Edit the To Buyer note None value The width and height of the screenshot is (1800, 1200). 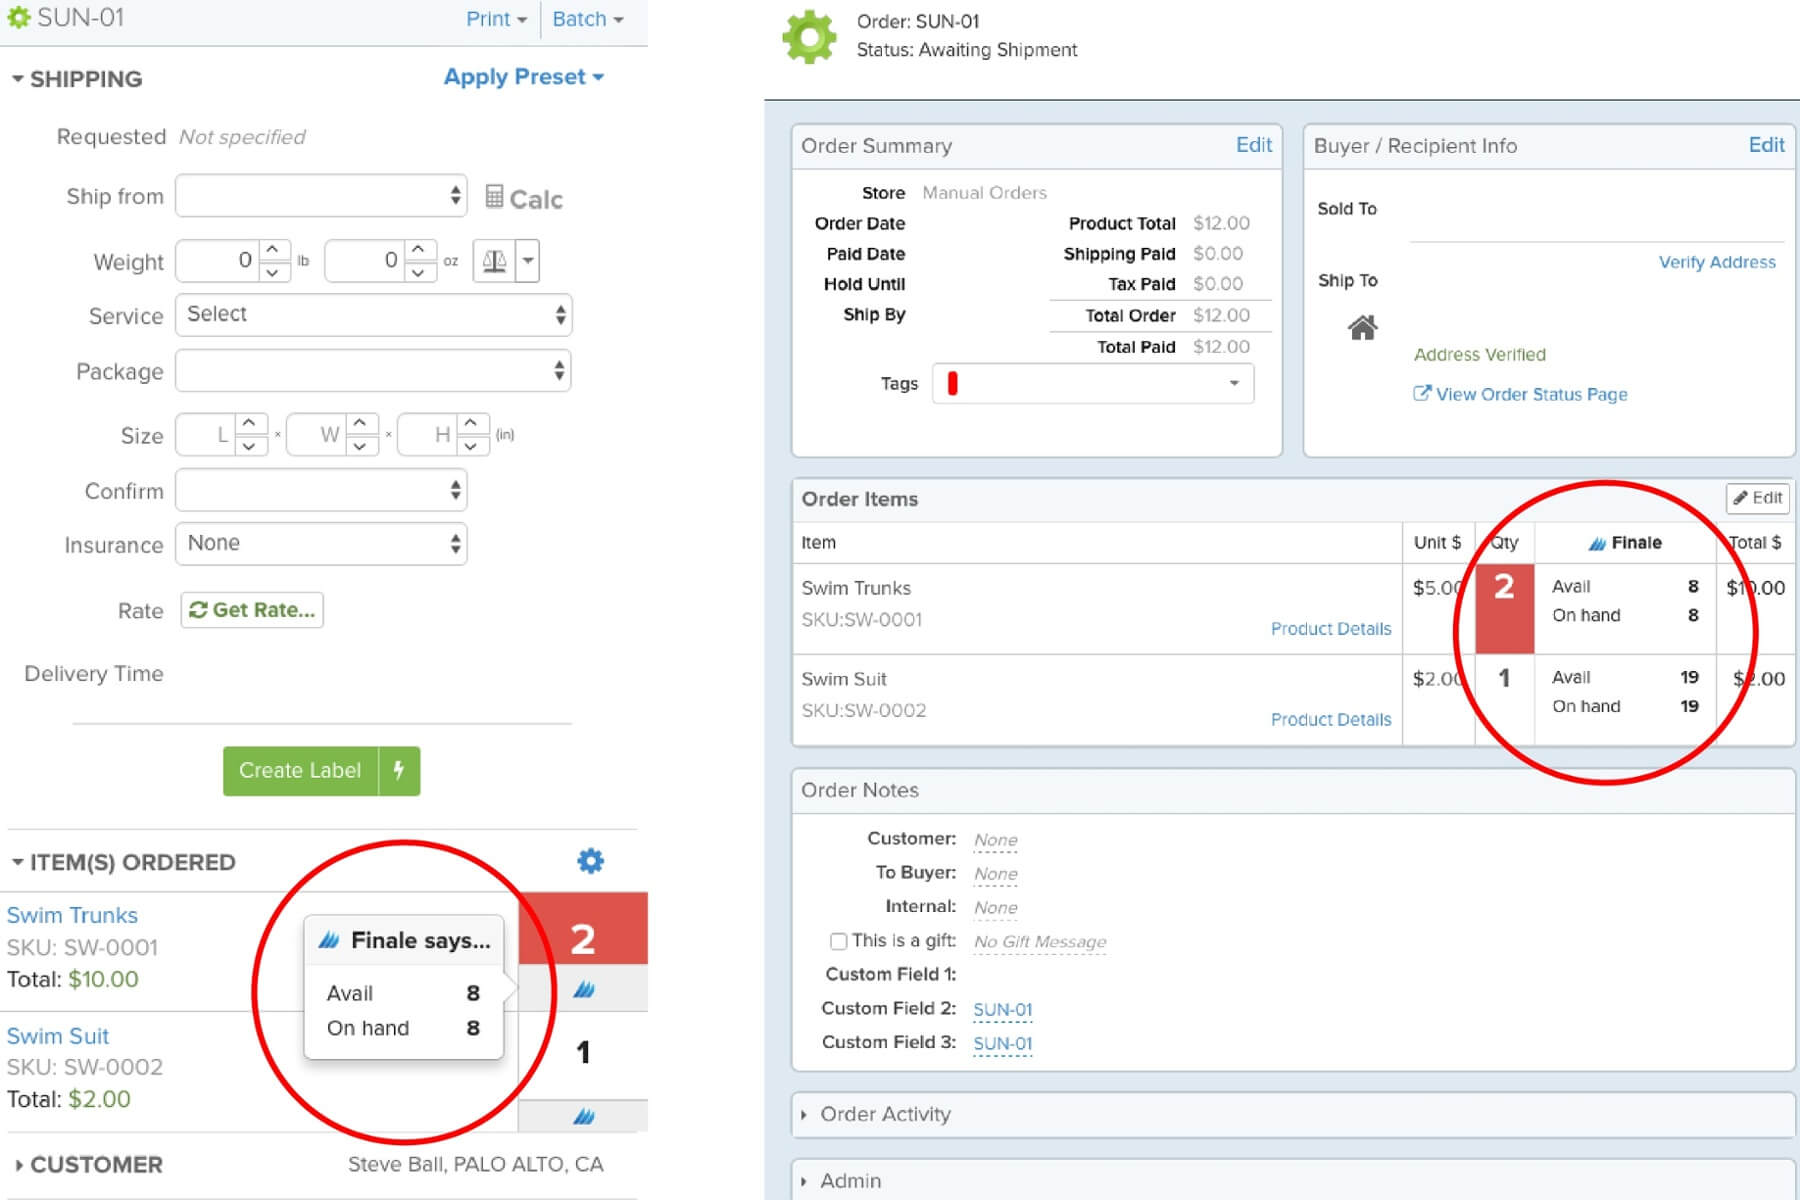point(996,874)
